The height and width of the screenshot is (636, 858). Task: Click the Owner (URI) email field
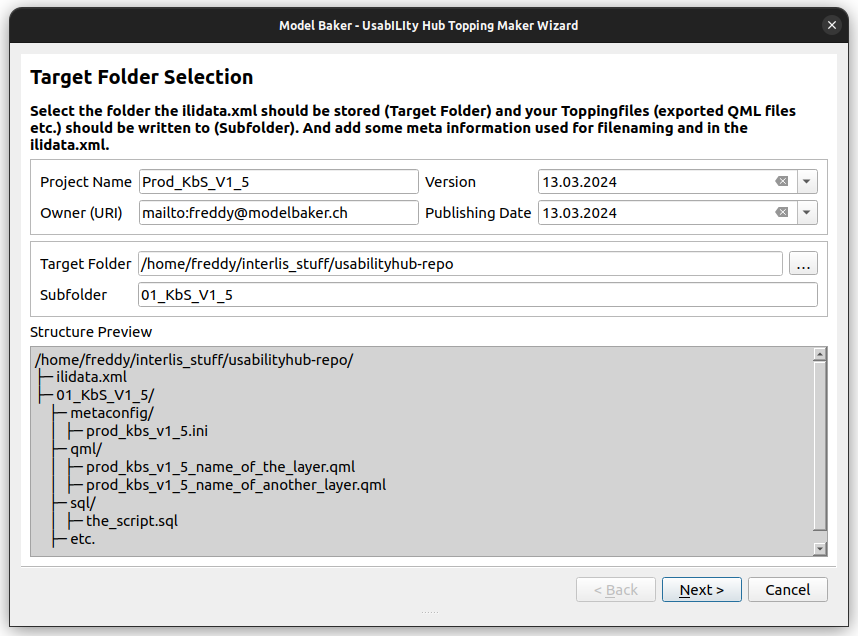pos(278,213)
